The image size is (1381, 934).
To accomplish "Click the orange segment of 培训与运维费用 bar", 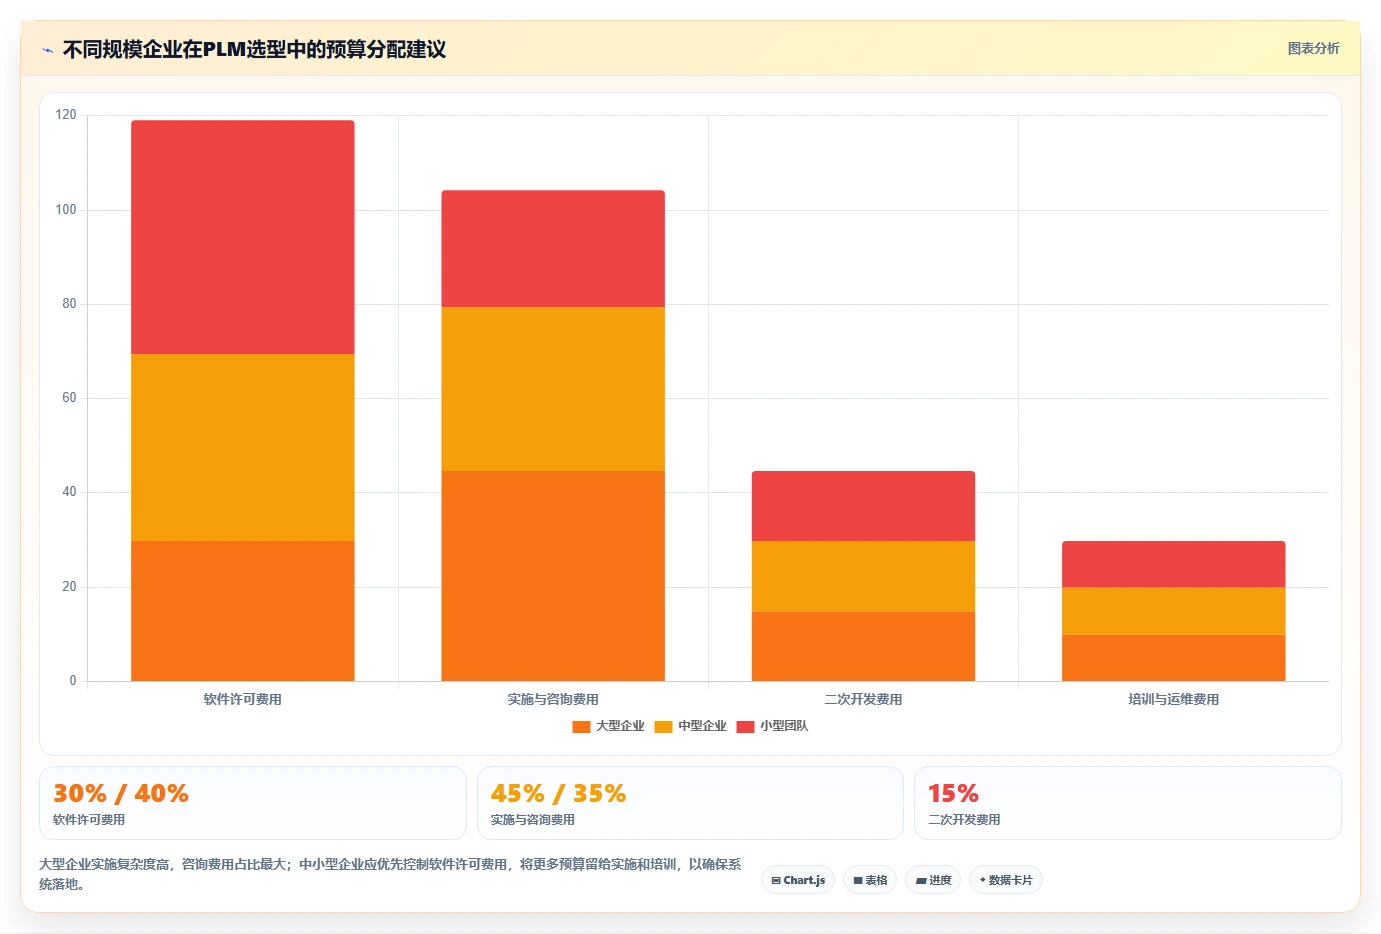I will pos(1173,658).
